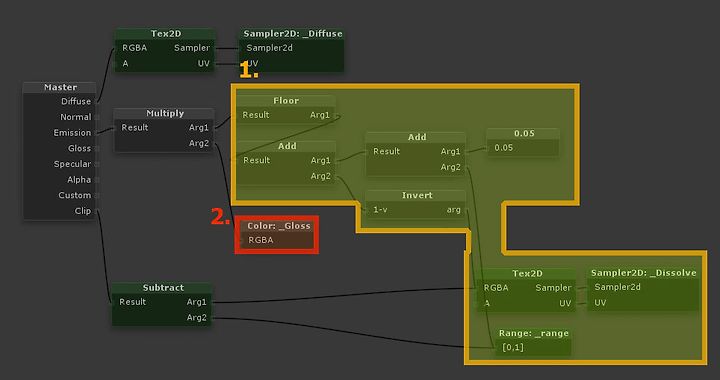
Task: Select the Range: _range node header
Action: [x=534, y=333]
